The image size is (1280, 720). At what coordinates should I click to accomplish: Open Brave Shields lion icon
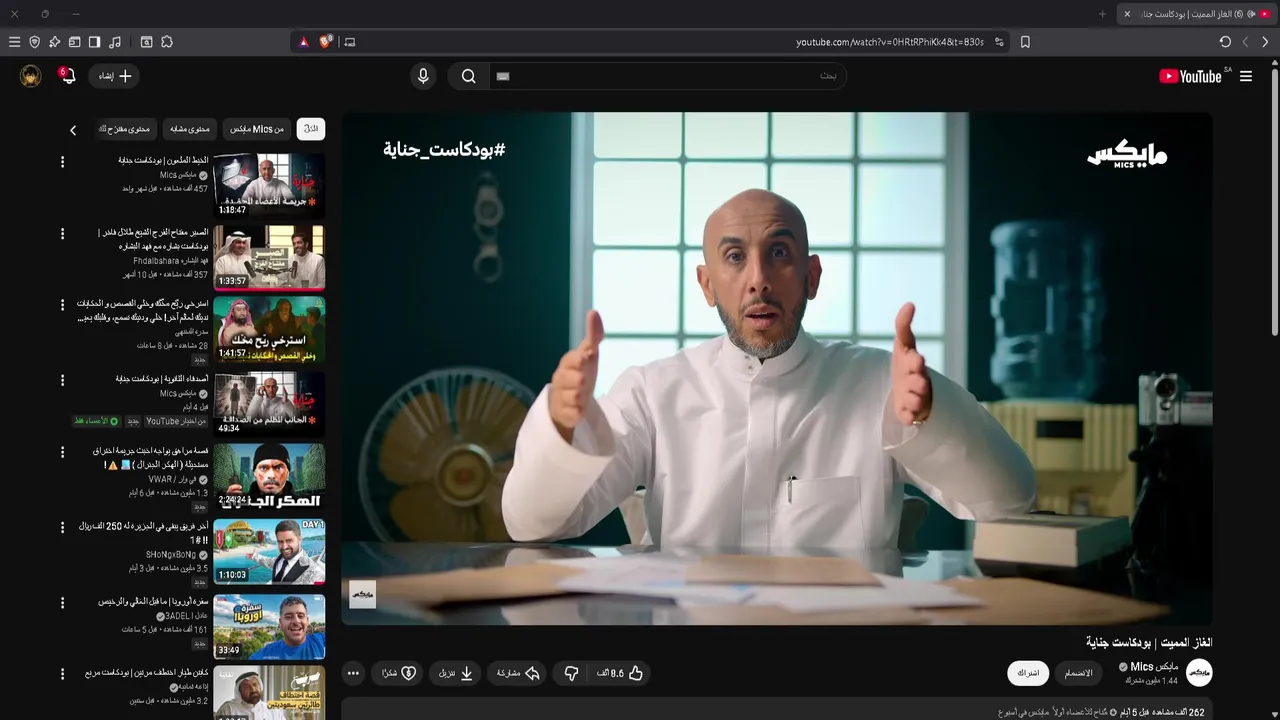coord(326,42)
